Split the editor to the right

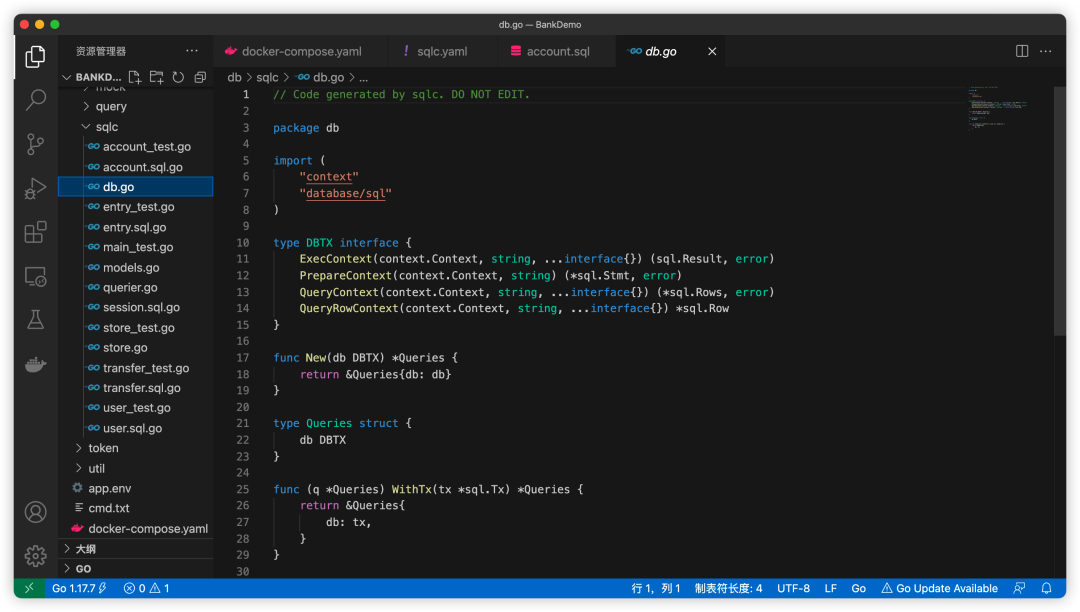pyautogui.click(x=1022, y=51)
